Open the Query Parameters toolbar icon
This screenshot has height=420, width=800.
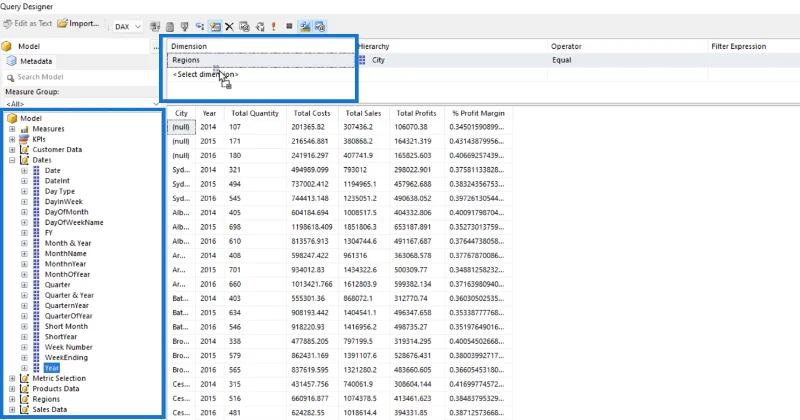[244, 27]
